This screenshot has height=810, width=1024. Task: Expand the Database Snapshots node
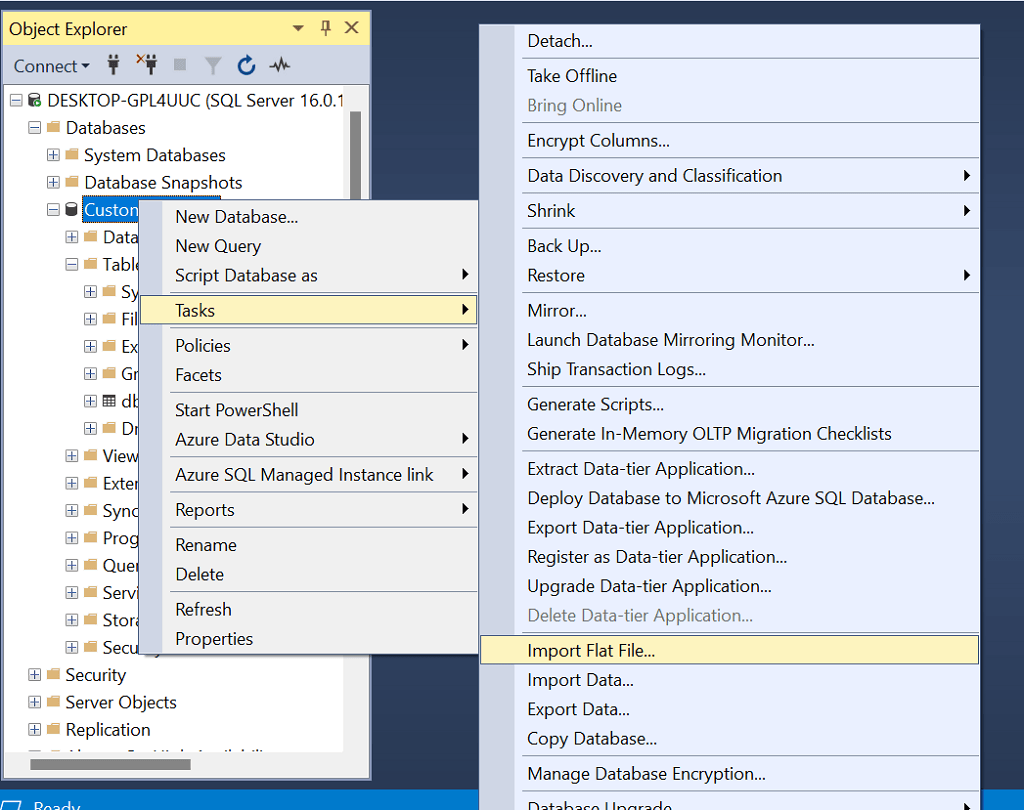(x=53, y=182)
